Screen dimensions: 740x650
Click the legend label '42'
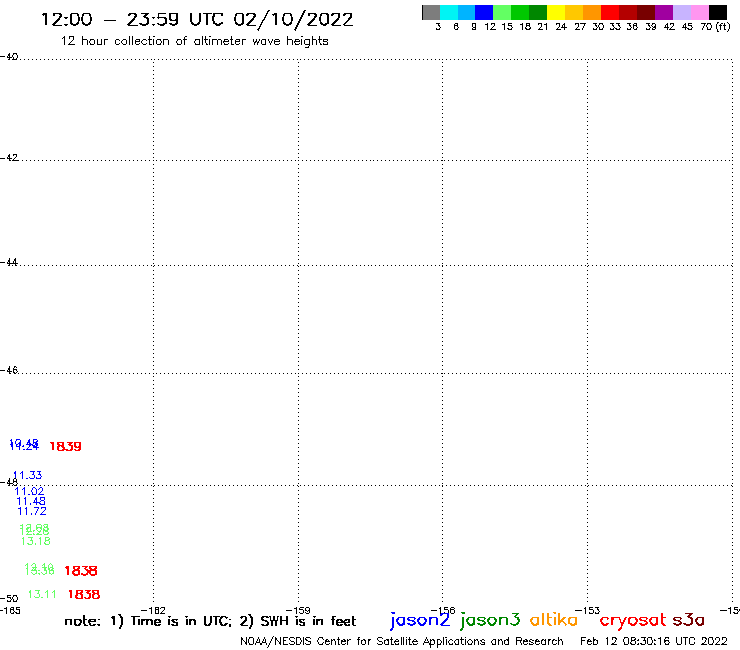click(669, 27)
